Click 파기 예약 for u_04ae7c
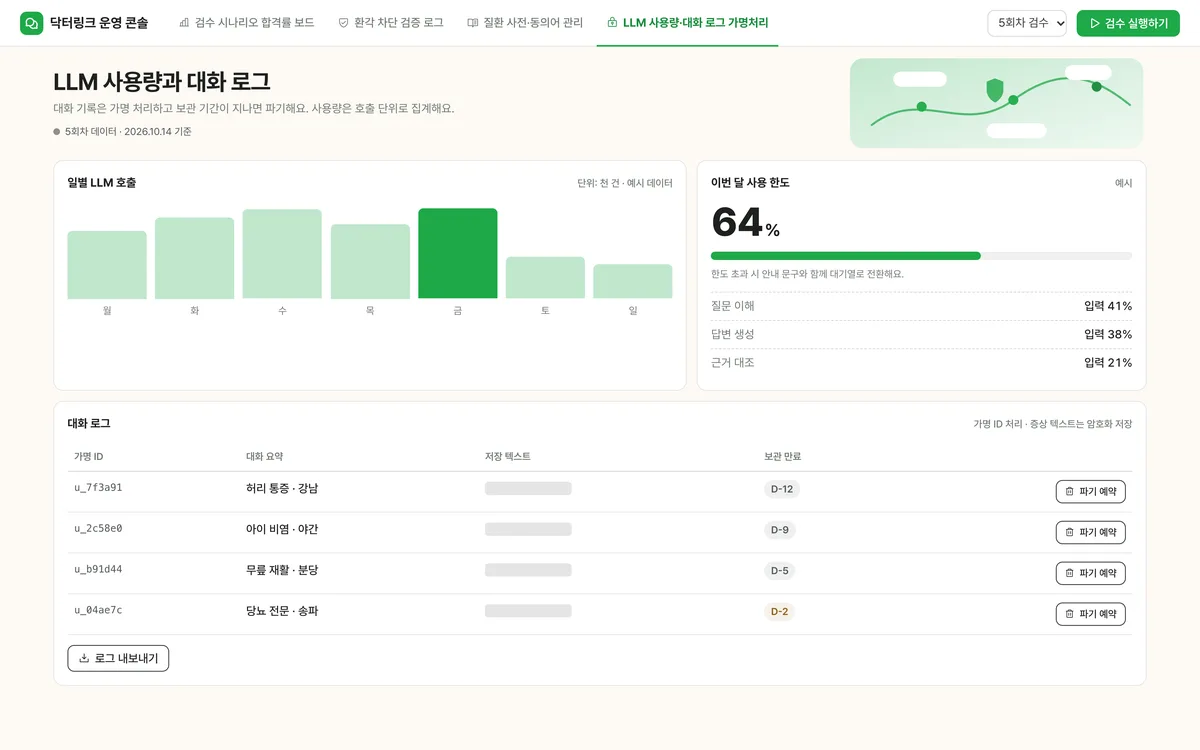 [x=1090, y=614]
